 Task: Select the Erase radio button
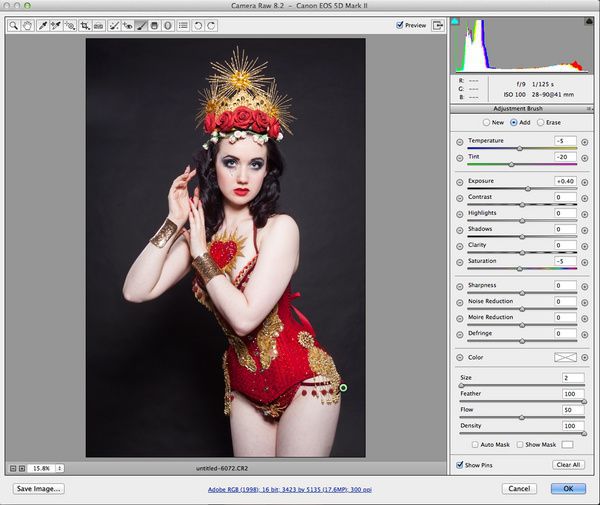(x=541, y=122)
